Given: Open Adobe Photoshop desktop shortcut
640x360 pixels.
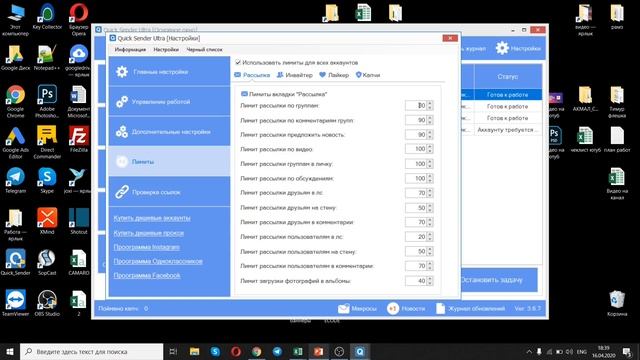Looking at the screenshot, I should coord(47,101).
